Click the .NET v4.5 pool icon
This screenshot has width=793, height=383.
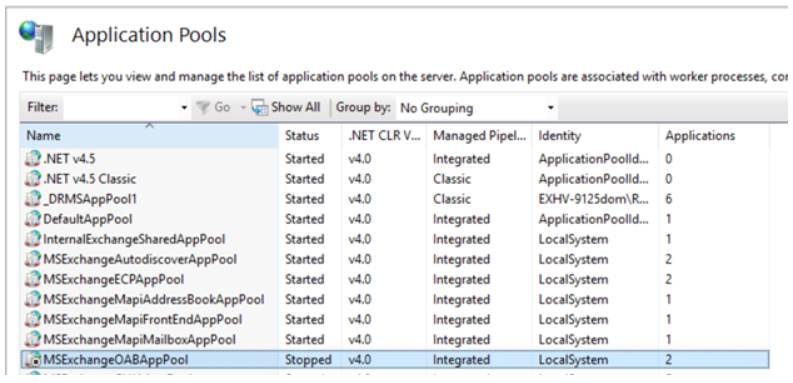(x=33, y=159)
